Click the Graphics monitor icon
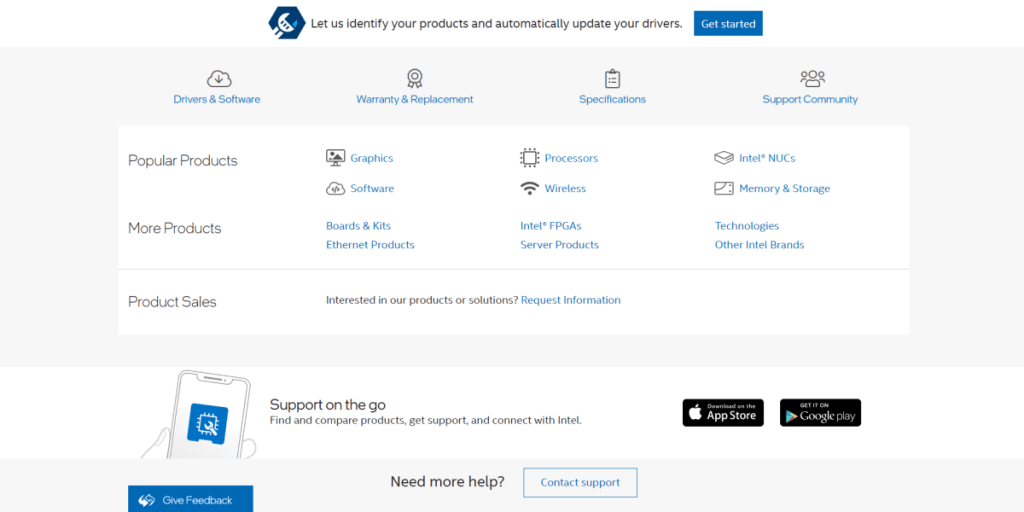Viewport: 1024px width, 512px height. click(x=335, y=158)
